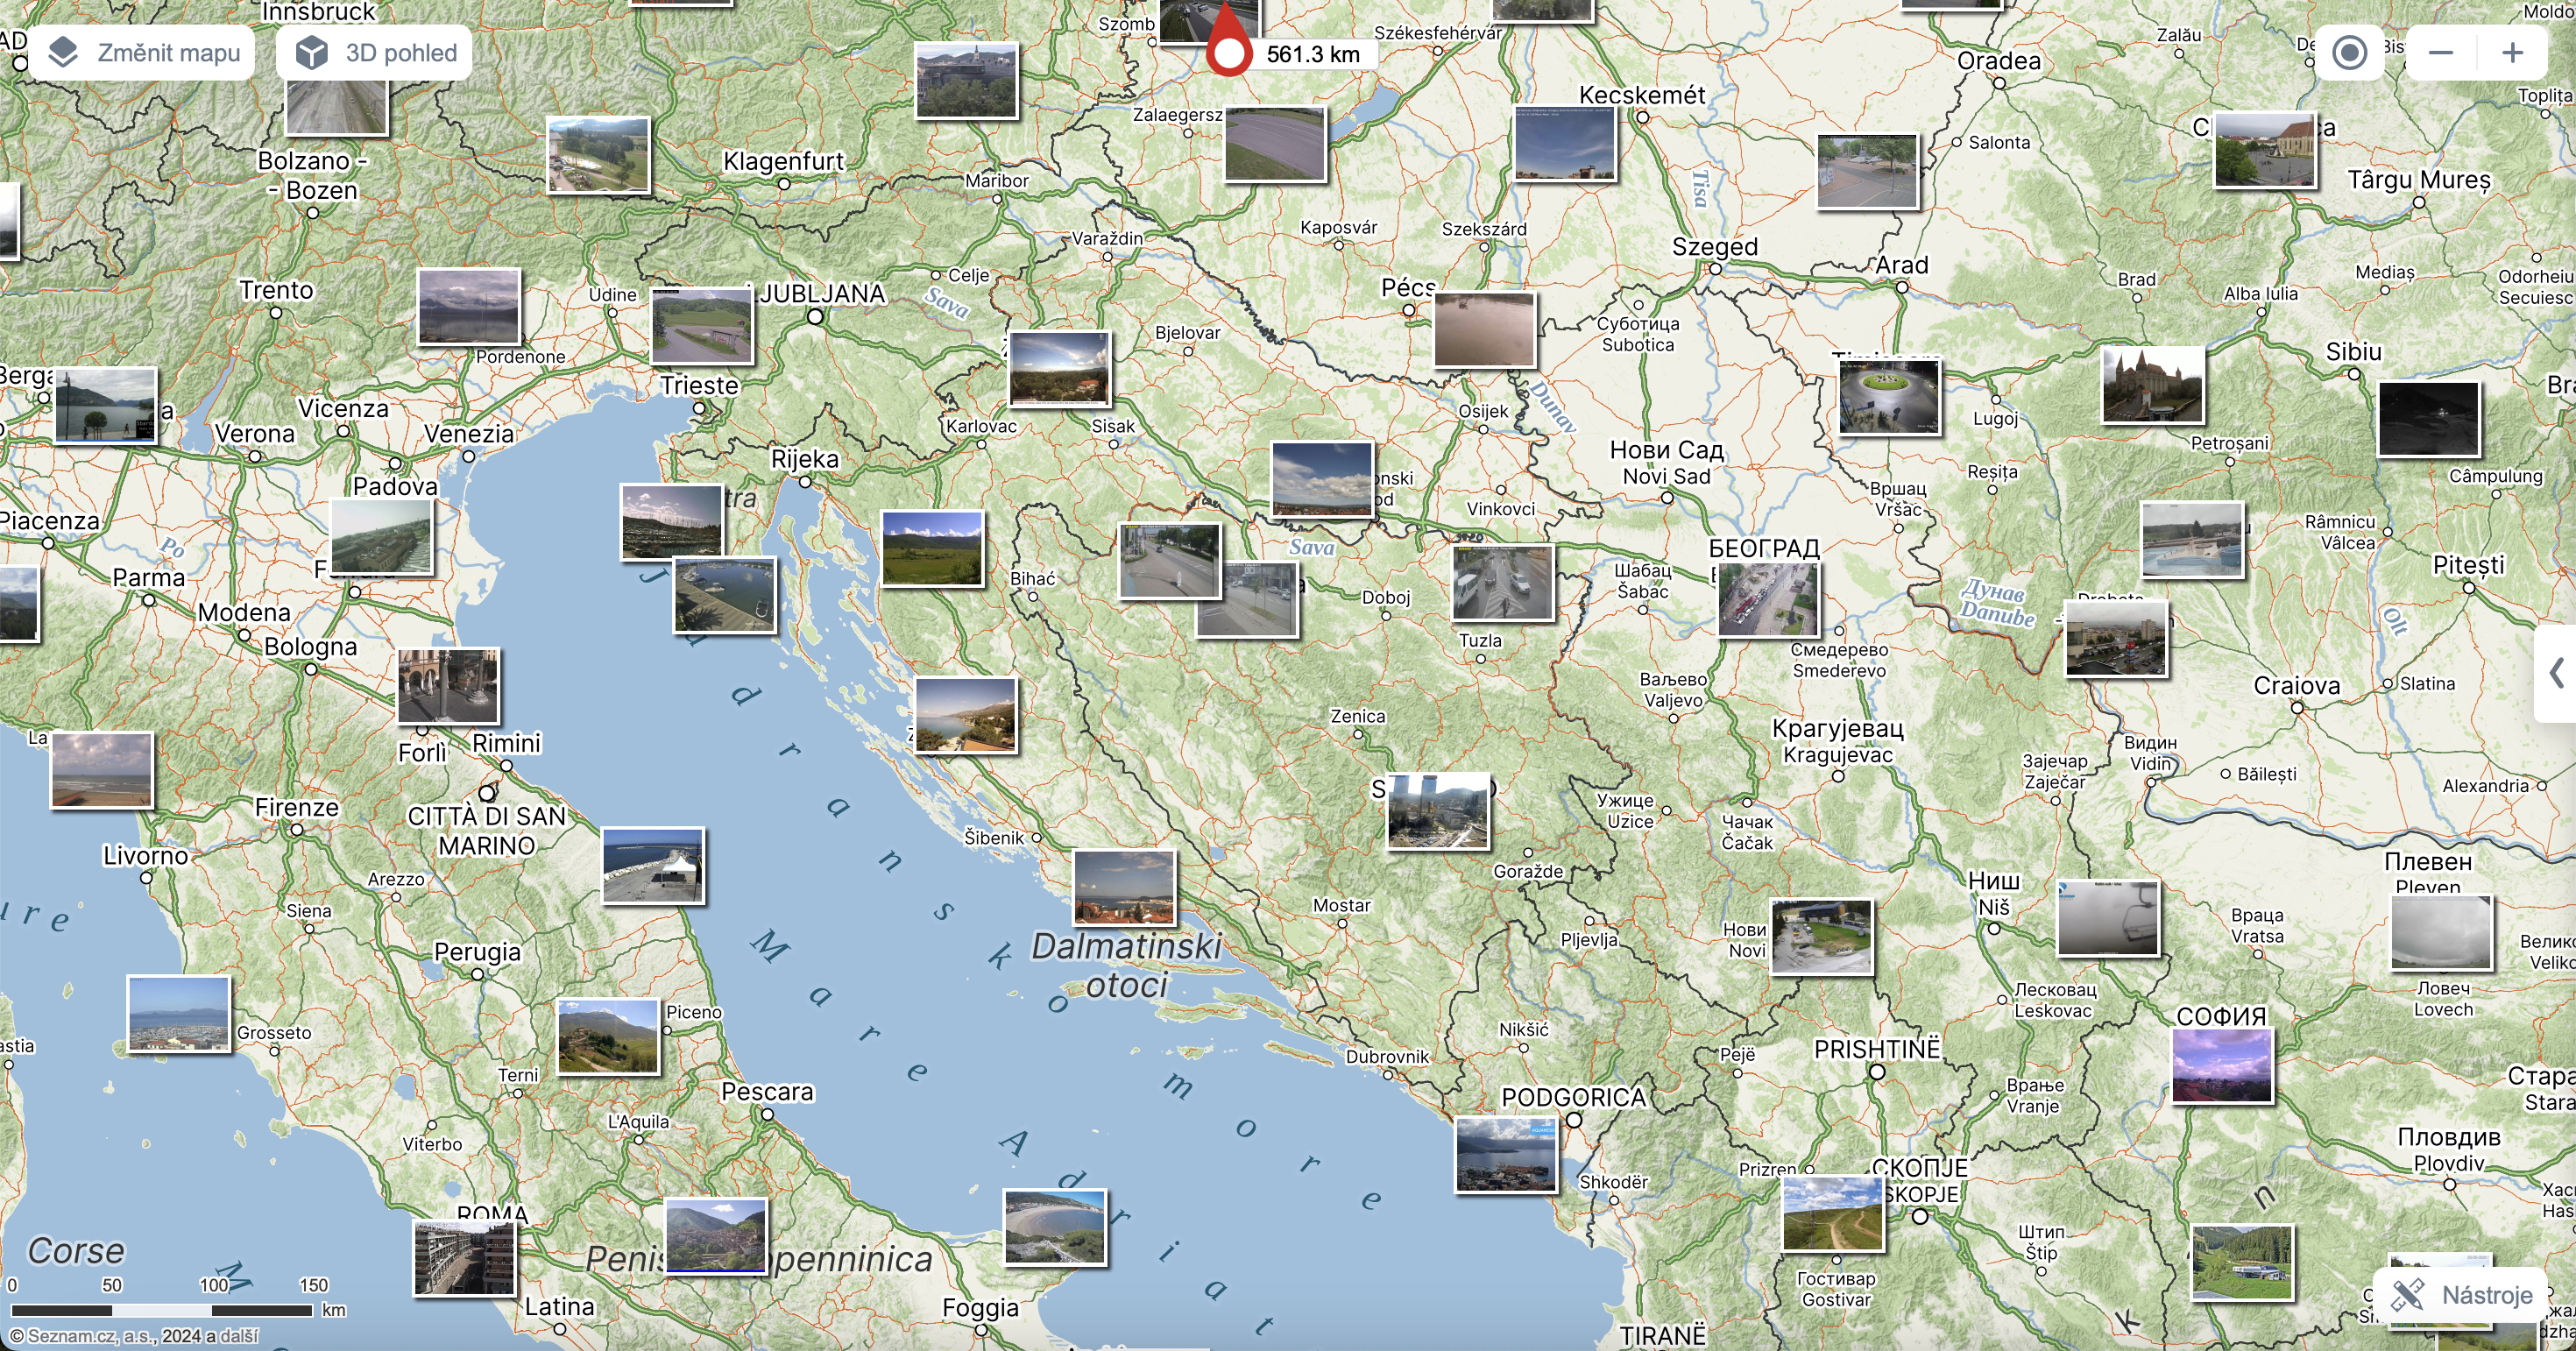Click the locate-me target icon
Screen dimensions: 2576x1351
tap(2349, 53)
